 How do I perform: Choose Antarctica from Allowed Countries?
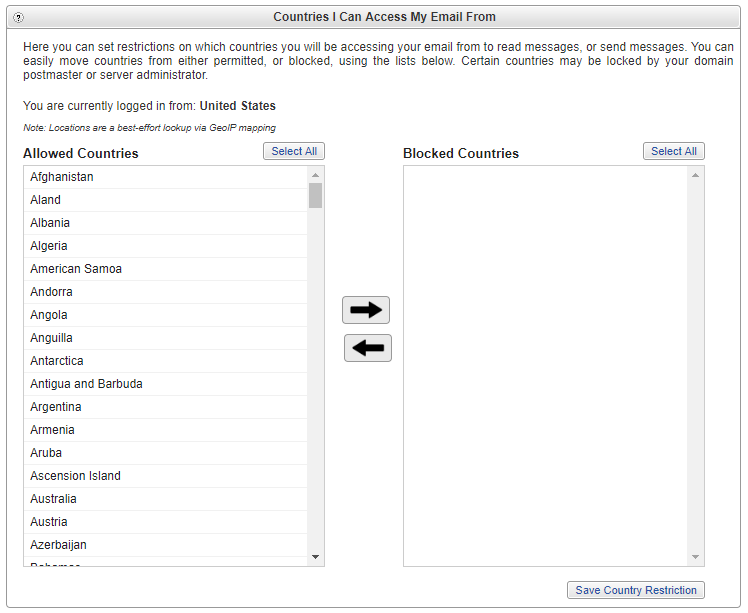click(166, 361)
